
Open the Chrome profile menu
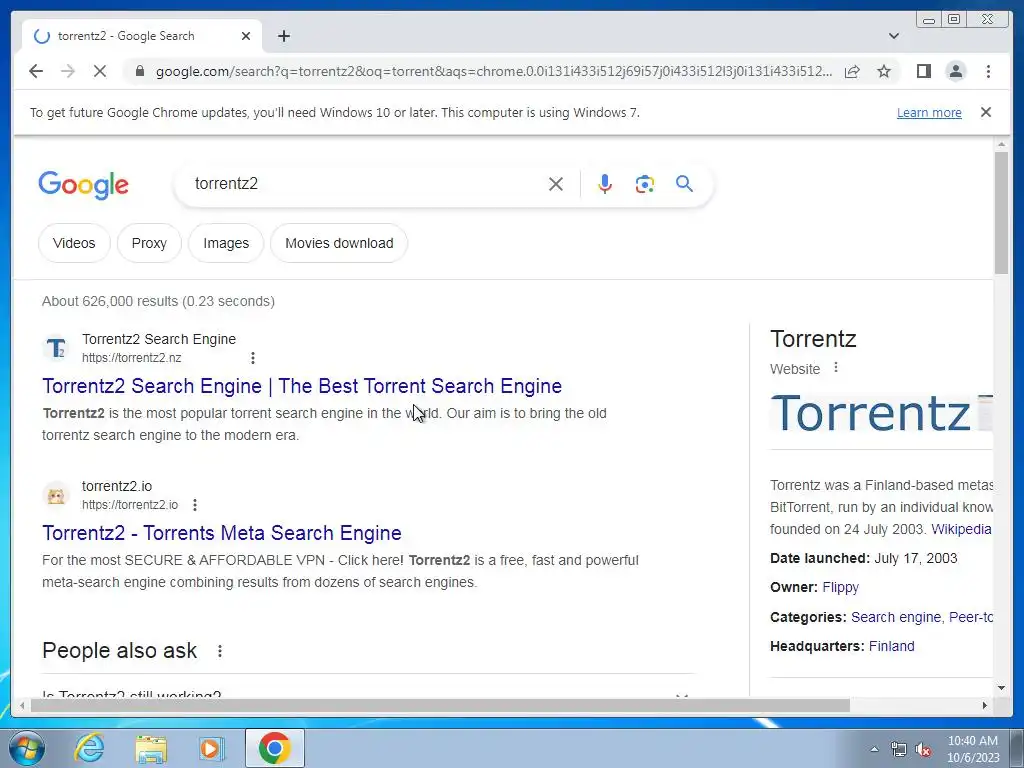tap(956, 71)
